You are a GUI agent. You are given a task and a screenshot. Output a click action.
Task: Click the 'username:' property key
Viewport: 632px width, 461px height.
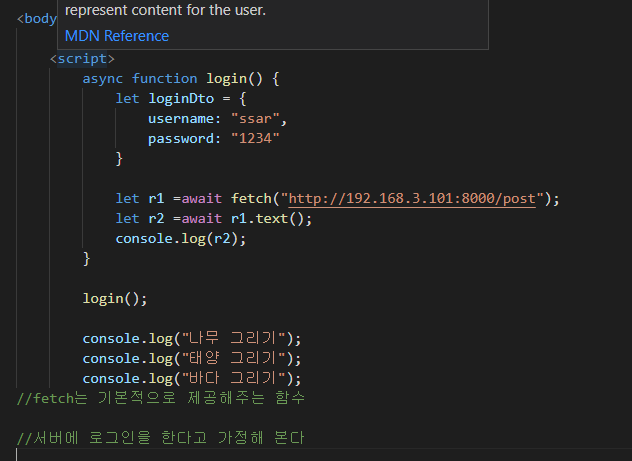(185, 119)
